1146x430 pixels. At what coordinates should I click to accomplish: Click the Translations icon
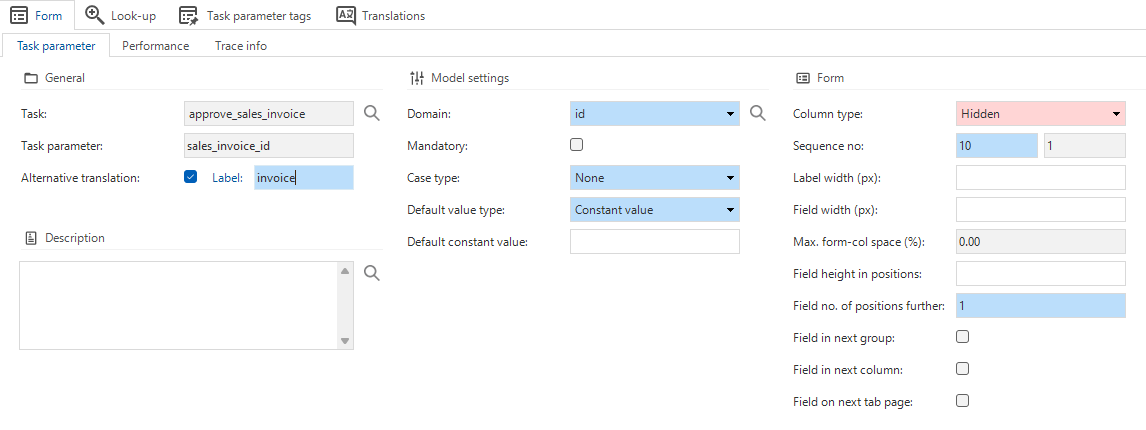coord(346,15)
